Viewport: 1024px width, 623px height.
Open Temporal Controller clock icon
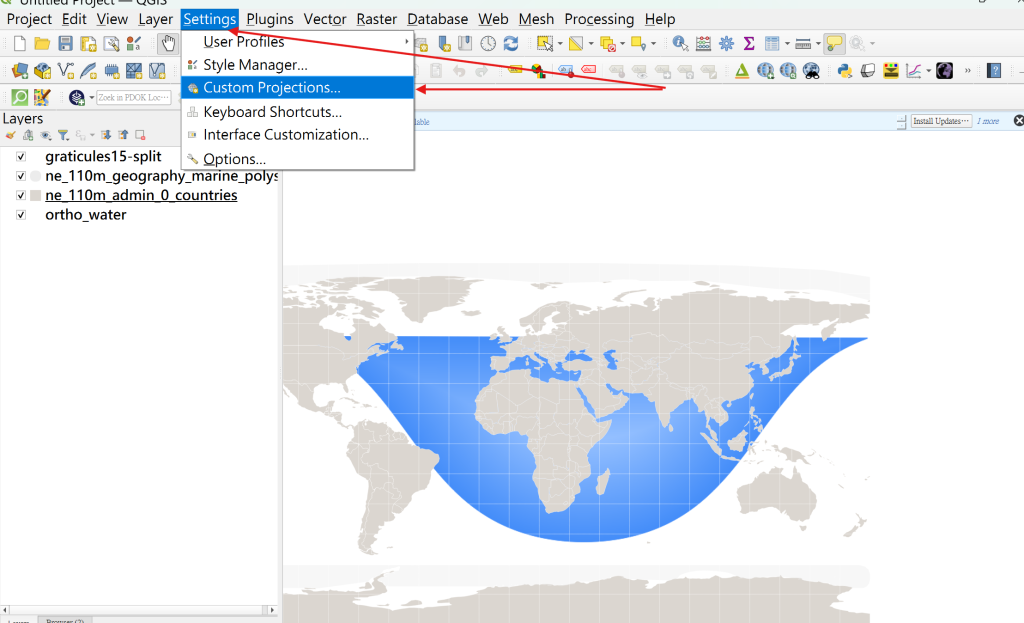pos(488,44)
